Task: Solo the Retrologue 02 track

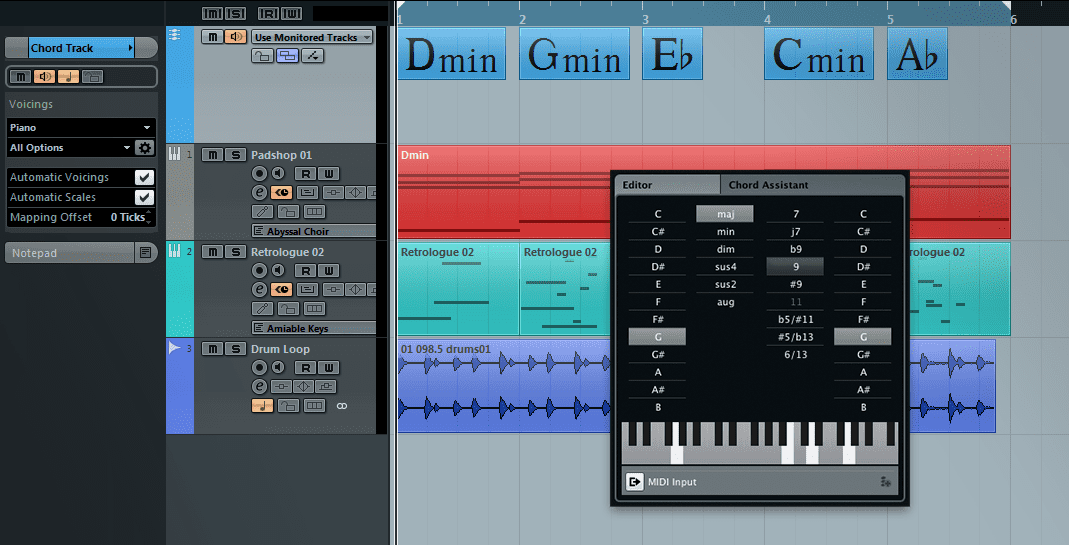Action: [x=235, y=252]
